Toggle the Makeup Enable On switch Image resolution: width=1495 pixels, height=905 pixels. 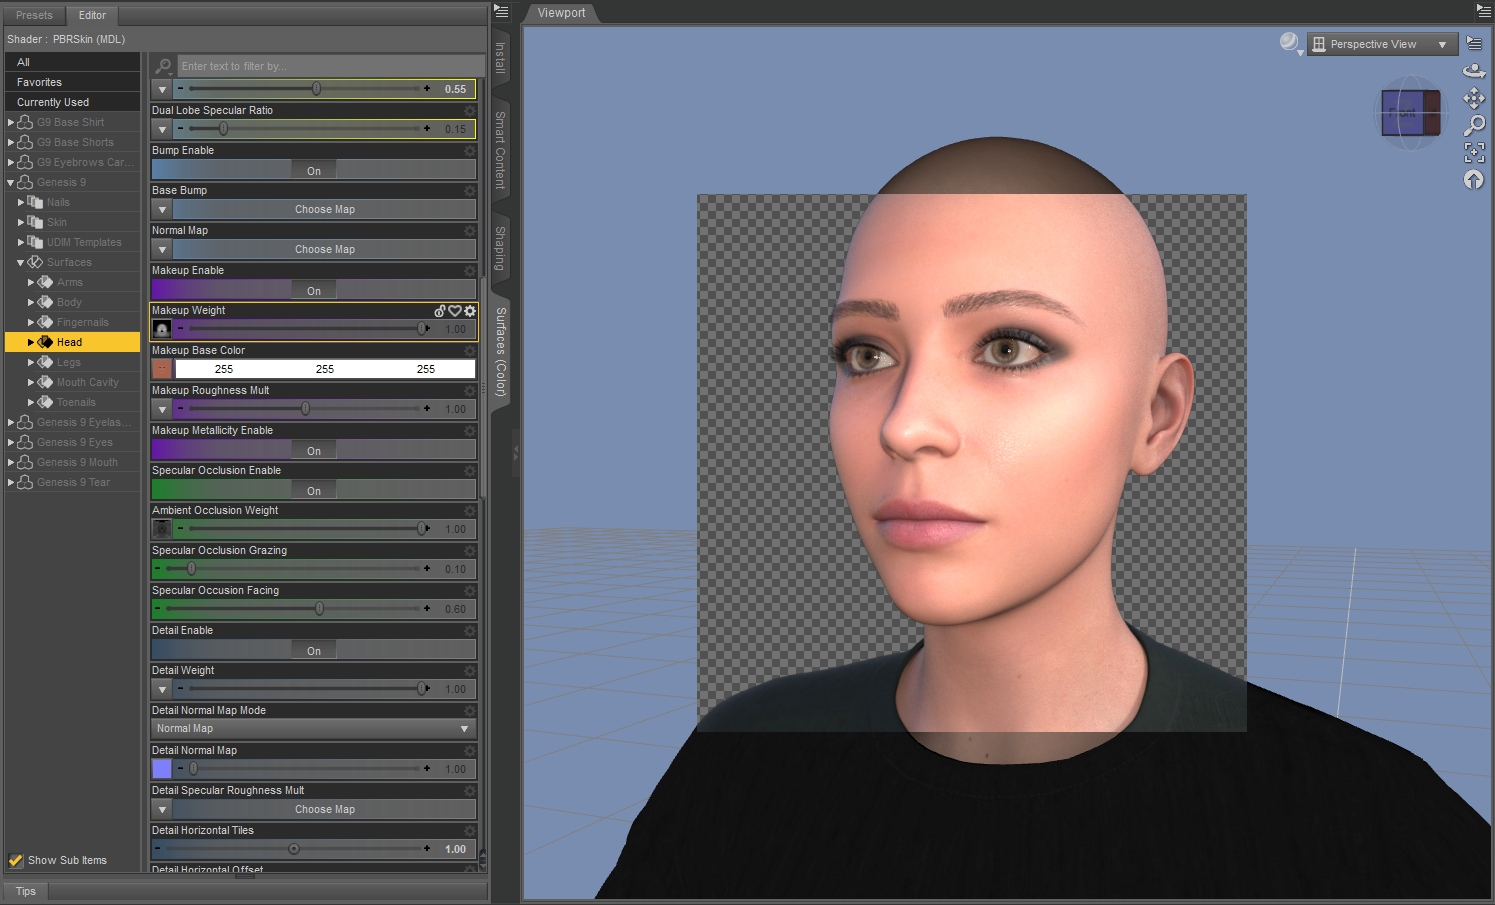(x=314, y=290)
